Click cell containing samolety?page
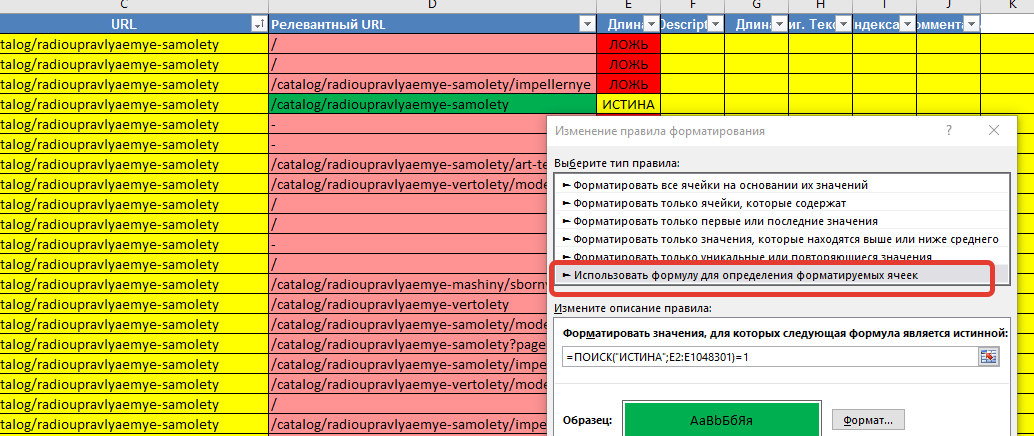Image resolution: width=1034 pixels, height=436 pixels. tap(409, 345)
